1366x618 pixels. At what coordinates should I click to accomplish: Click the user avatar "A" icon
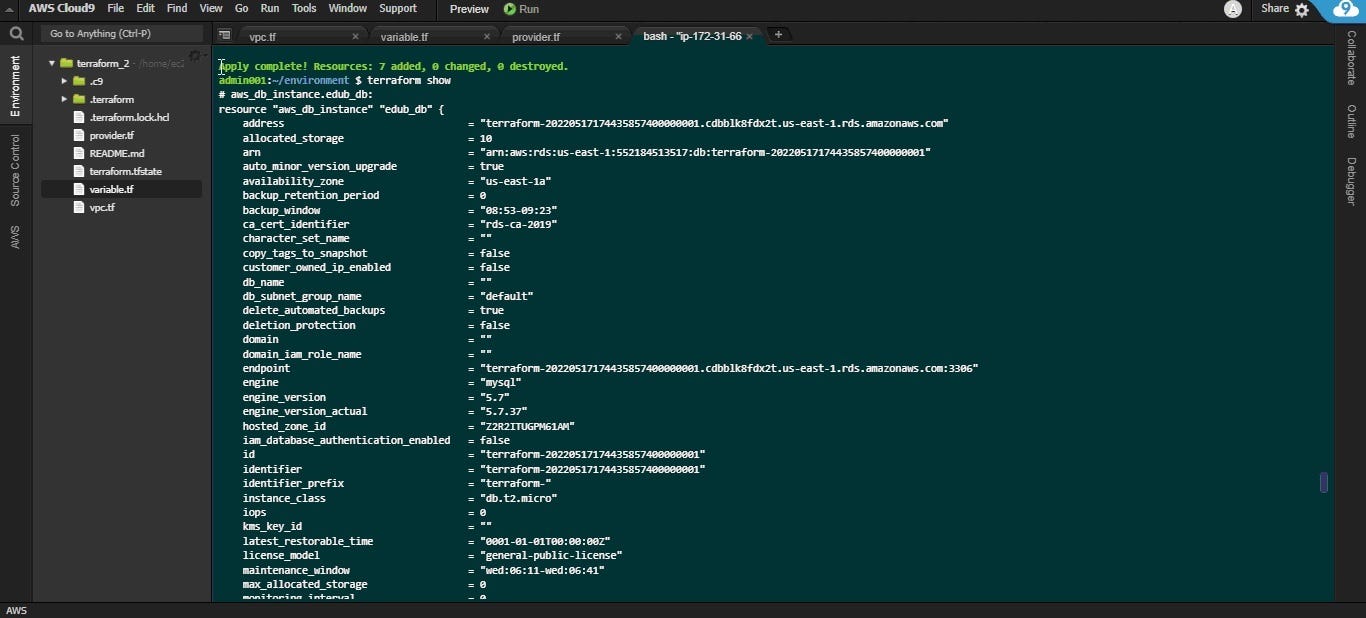1233,9
